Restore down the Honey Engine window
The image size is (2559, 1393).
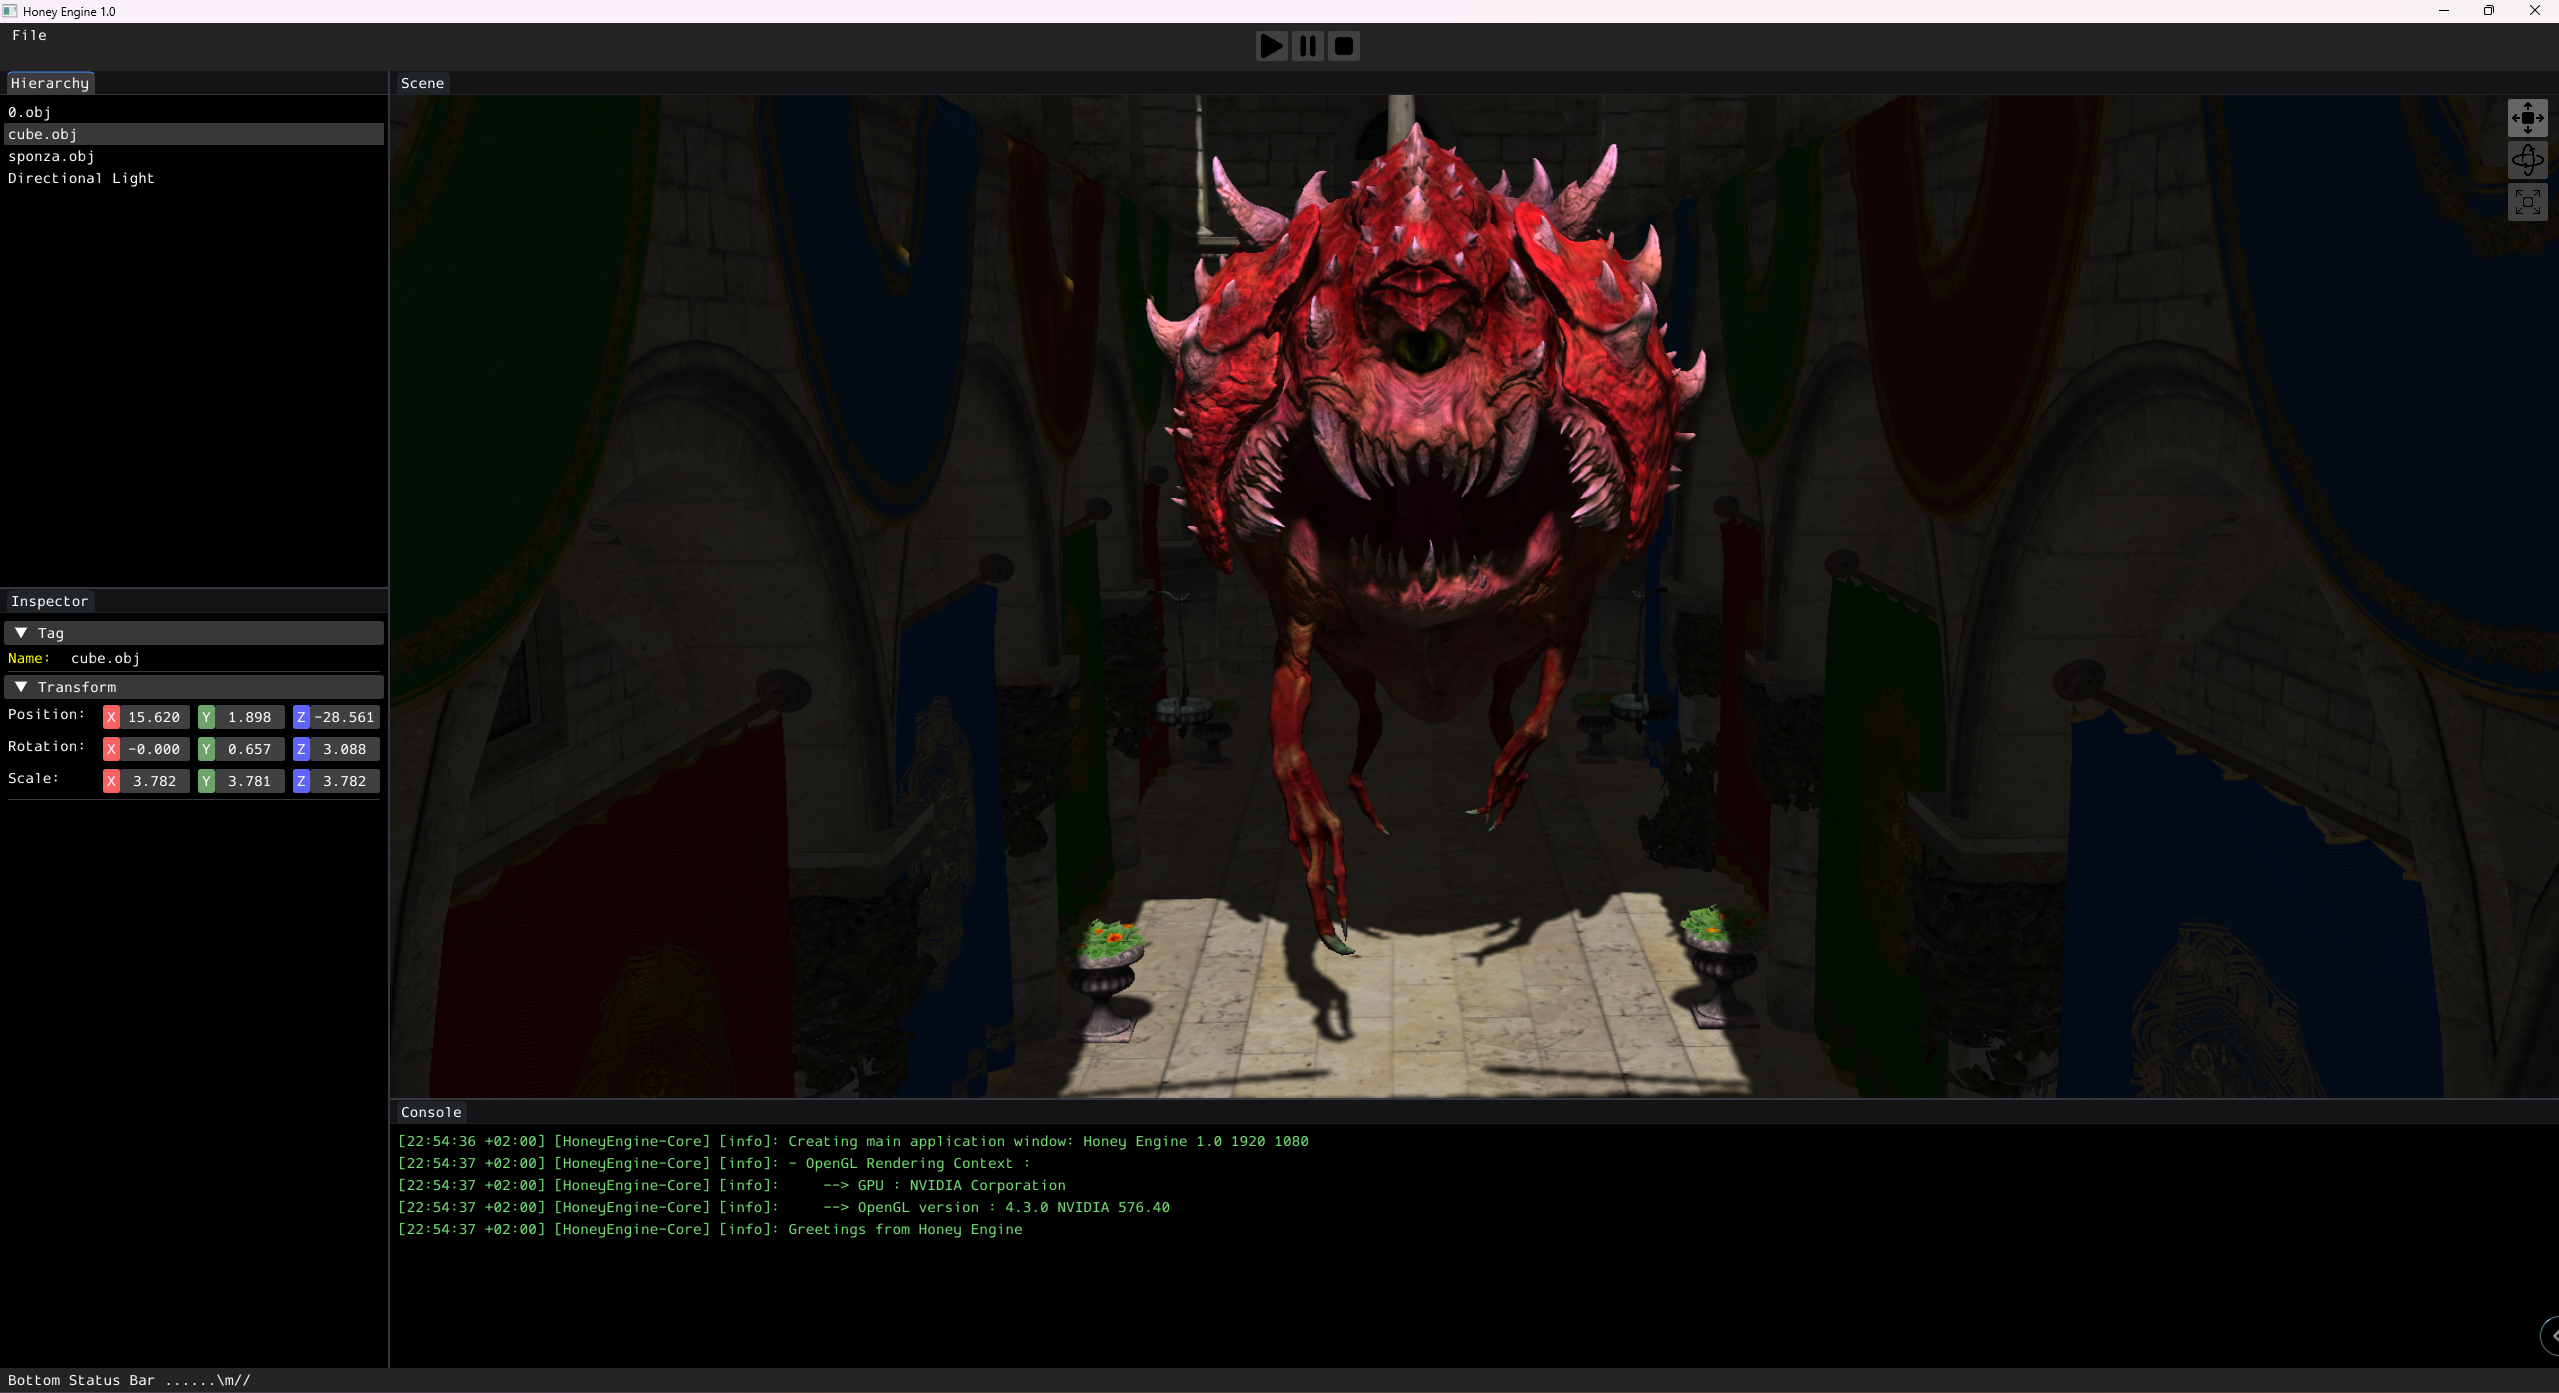point(2488,11)
